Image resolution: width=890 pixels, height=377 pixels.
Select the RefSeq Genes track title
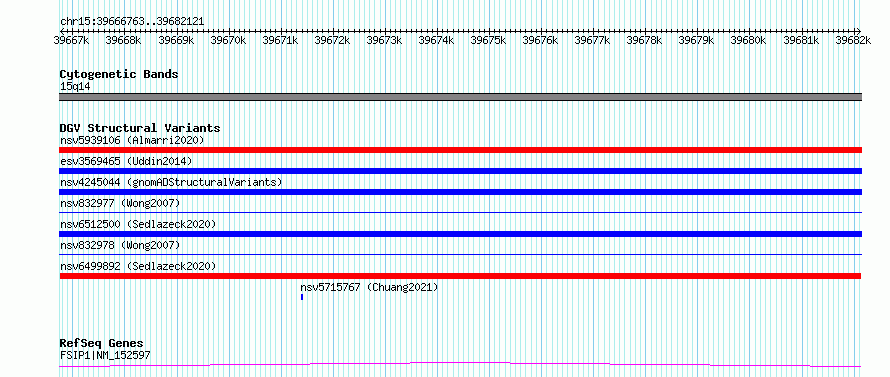pos(102,344)
